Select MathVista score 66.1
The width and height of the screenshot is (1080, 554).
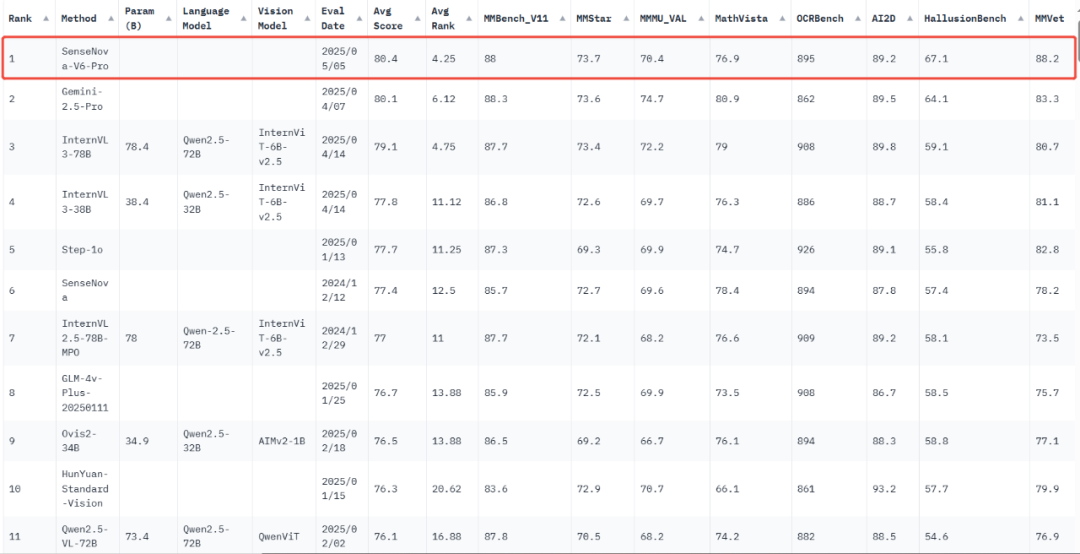726,489
